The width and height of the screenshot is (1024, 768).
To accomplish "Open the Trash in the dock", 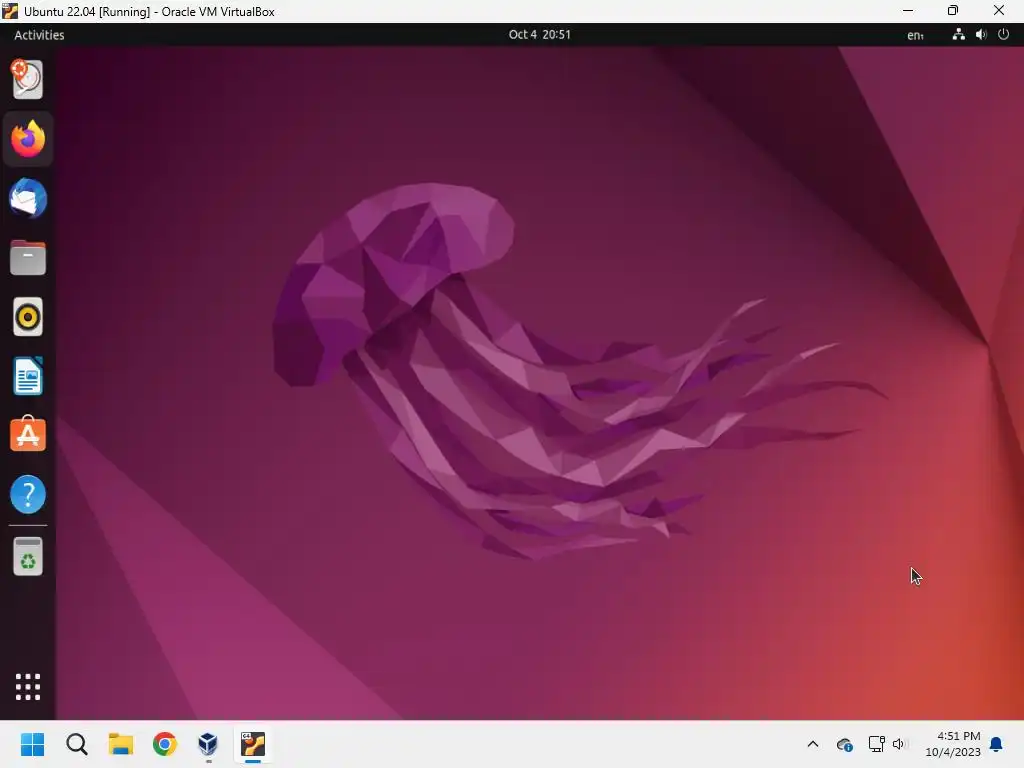I will [x=27, y=556].
